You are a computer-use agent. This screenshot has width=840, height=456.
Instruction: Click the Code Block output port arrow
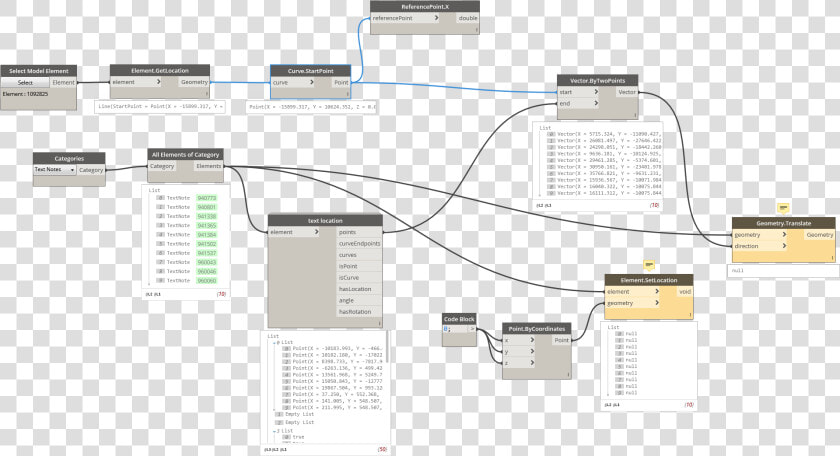(x=472, y=328)
